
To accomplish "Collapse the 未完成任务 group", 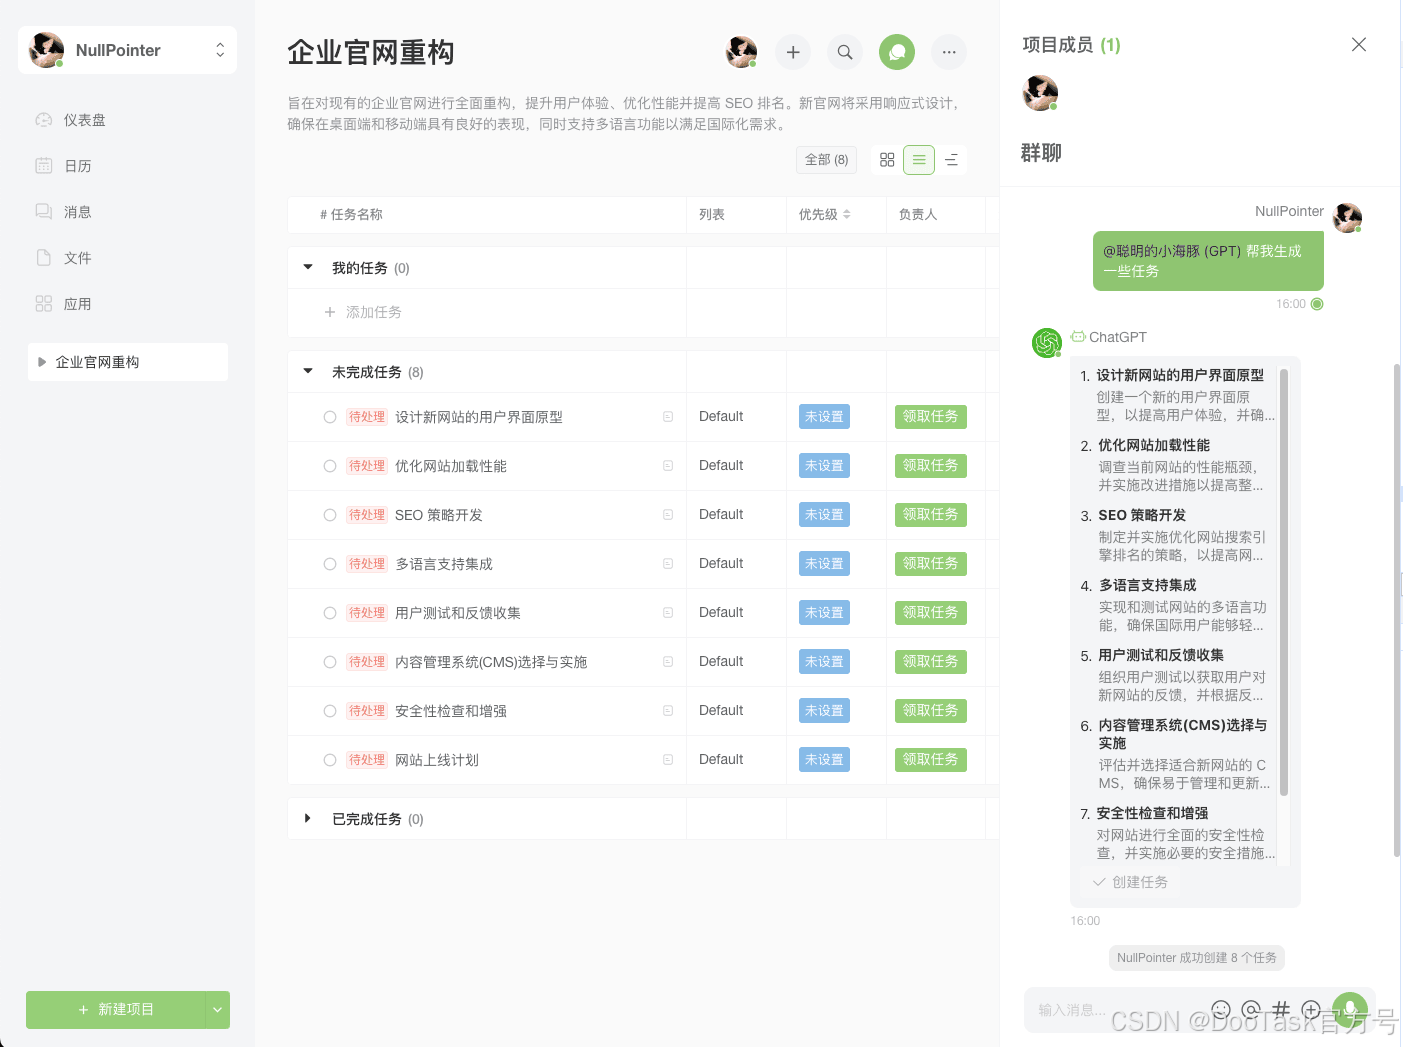I will click(x=308, y=372).
